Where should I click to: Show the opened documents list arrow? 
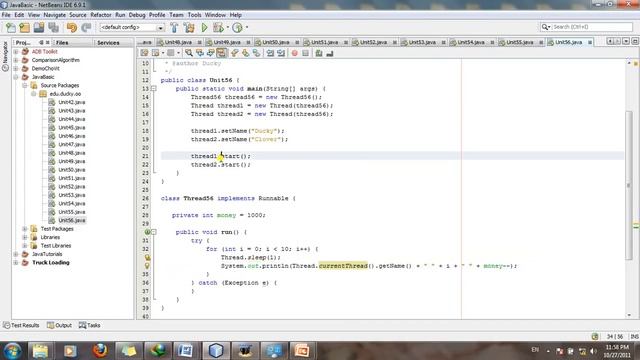point(626,42)
